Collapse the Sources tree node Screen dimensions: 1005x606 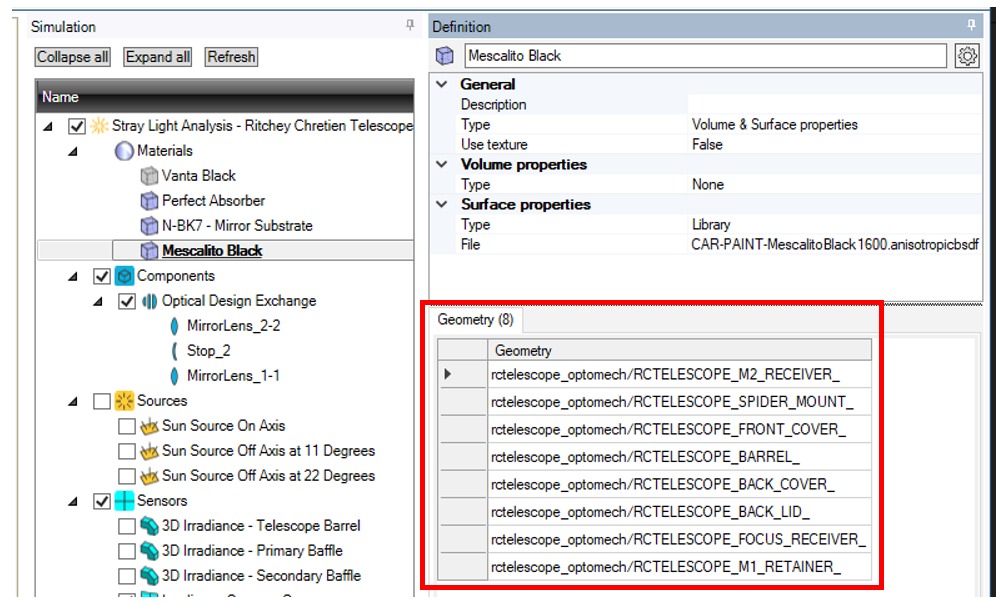coord(73,402)
